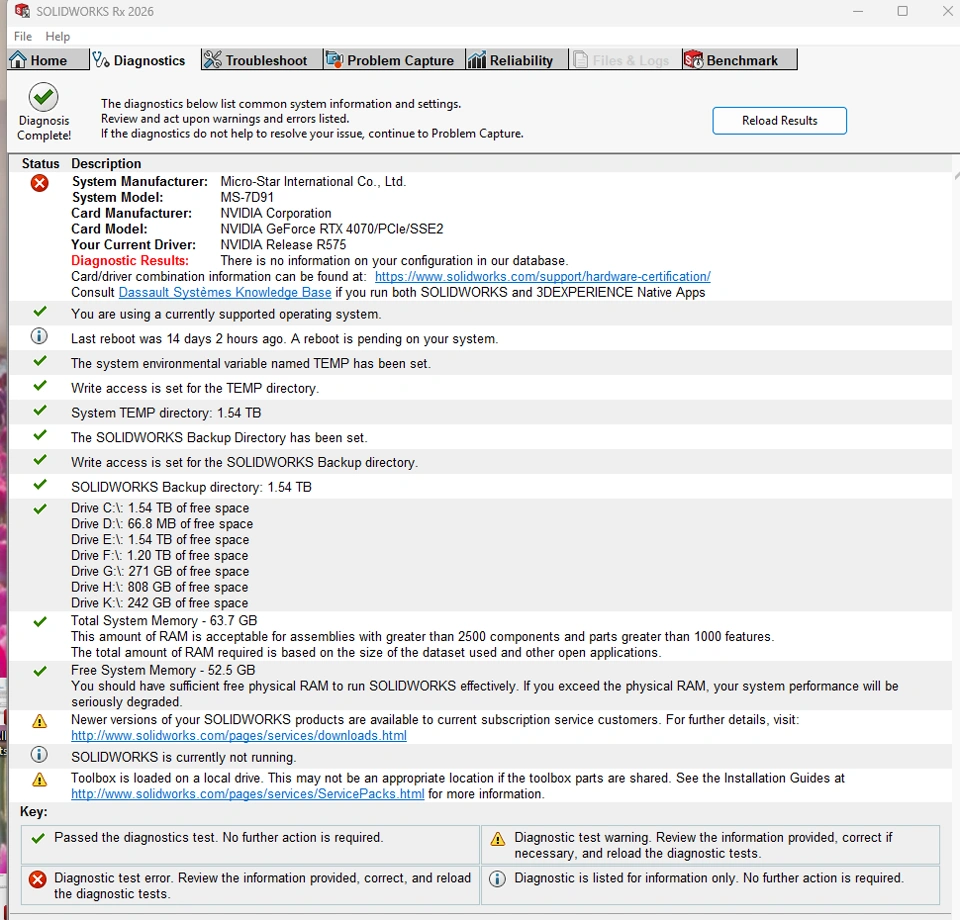This screenshot has height=920, width=960.
Task: Click the red error icon beside System Manufacturer
Action: (39, 182)
